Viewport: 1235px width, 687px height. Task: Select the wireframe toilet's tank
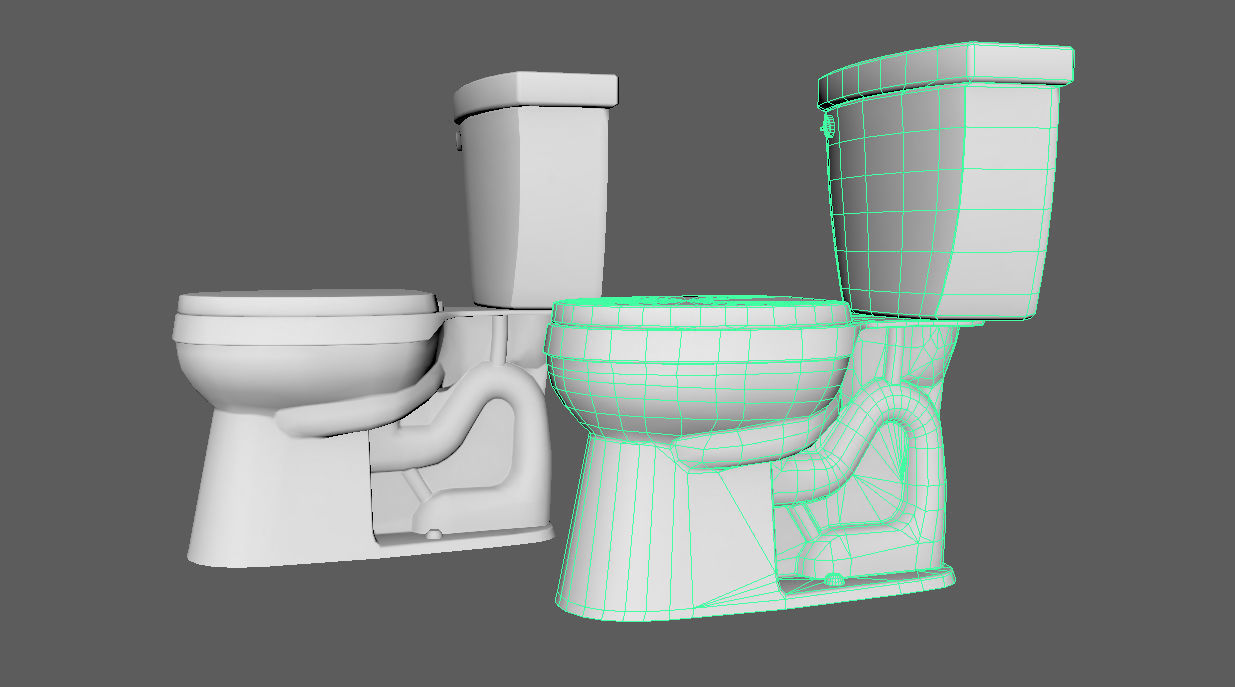click(950, 200)
